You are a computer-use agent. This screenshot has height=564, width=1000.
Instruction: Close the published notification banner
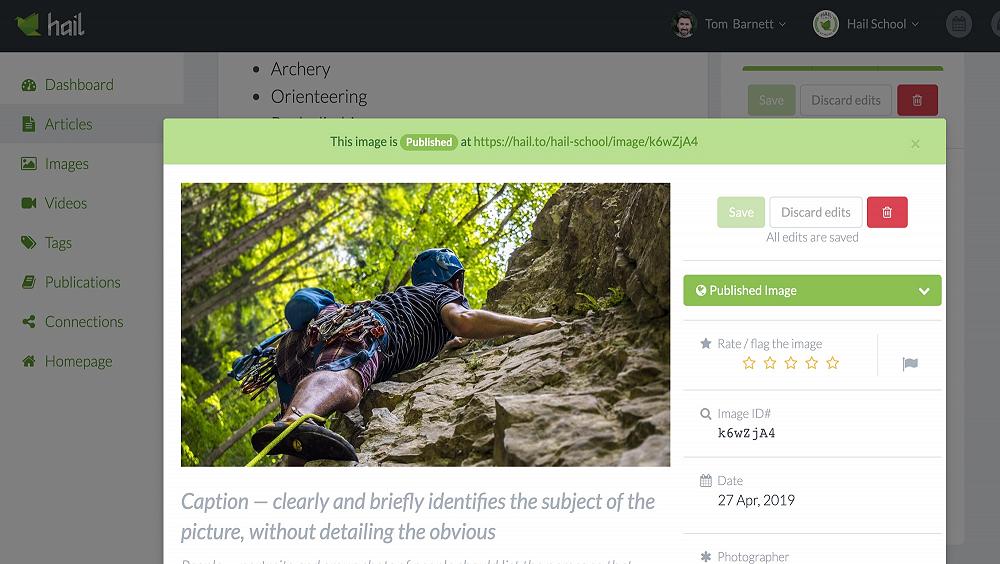coord(915,144)
